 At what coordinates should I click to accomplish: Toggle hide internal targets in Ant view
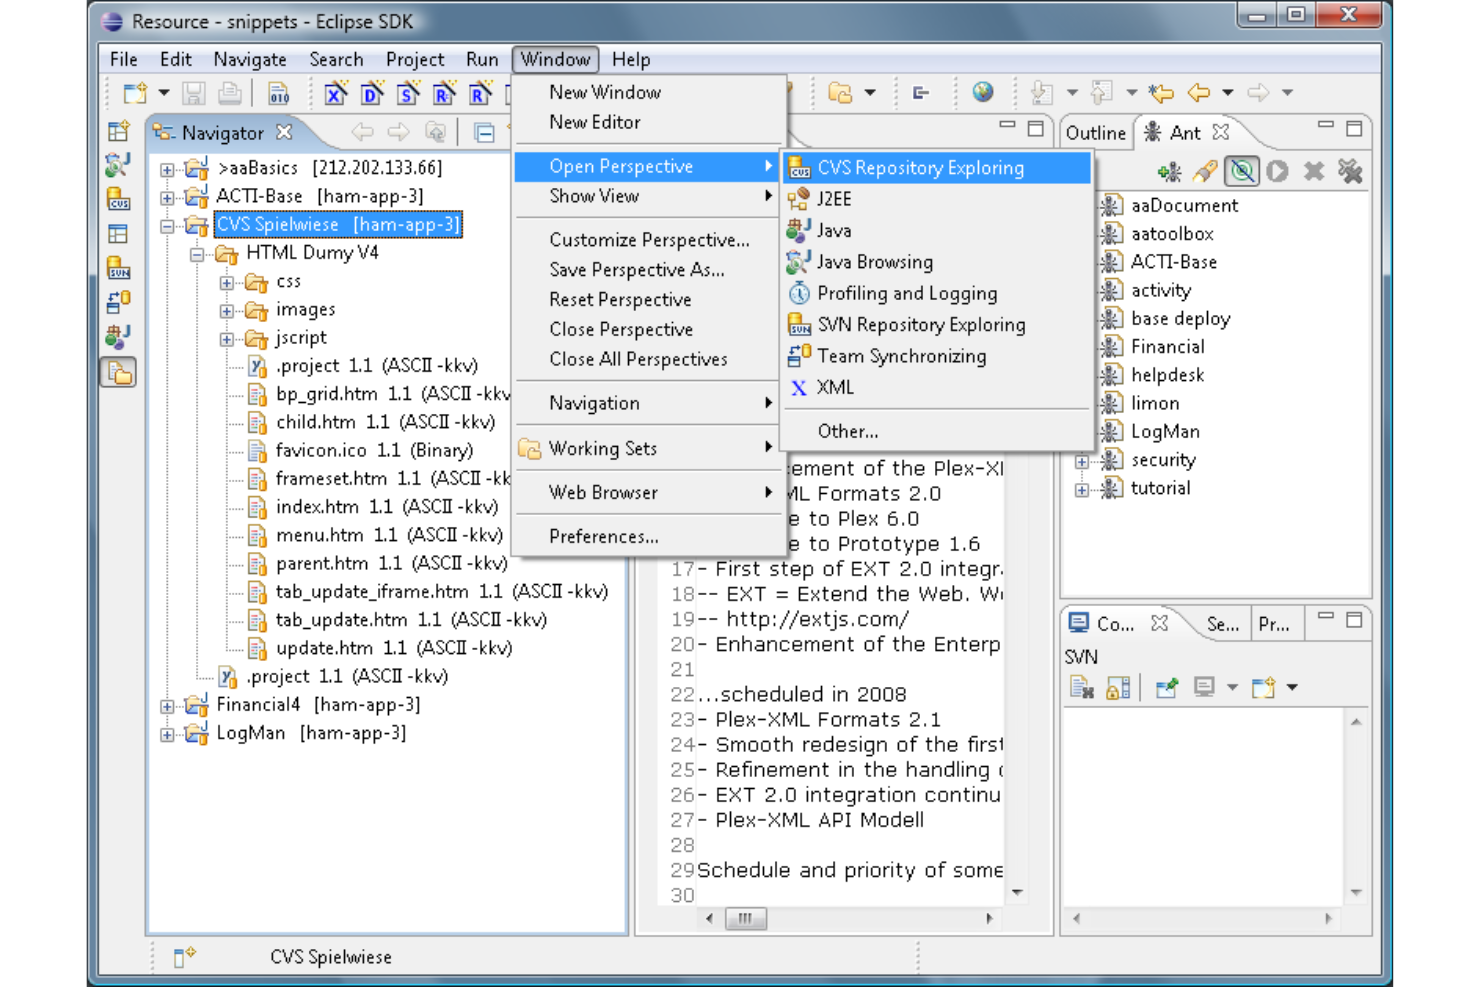click(1242, 172)
